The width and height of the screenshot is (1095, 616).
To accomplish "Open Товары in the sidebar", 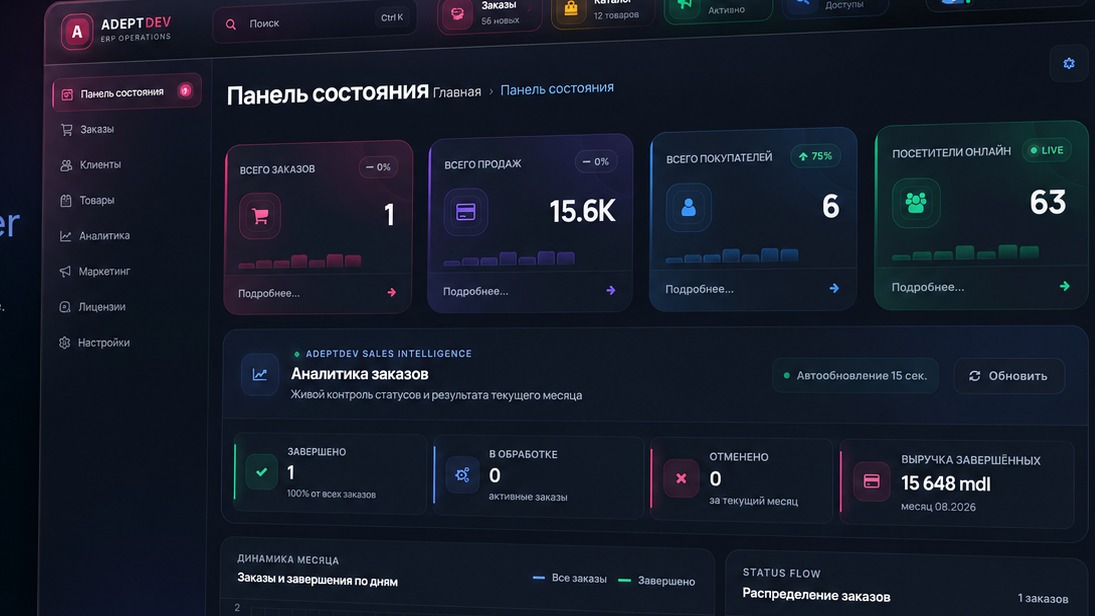I will point(96,200).
